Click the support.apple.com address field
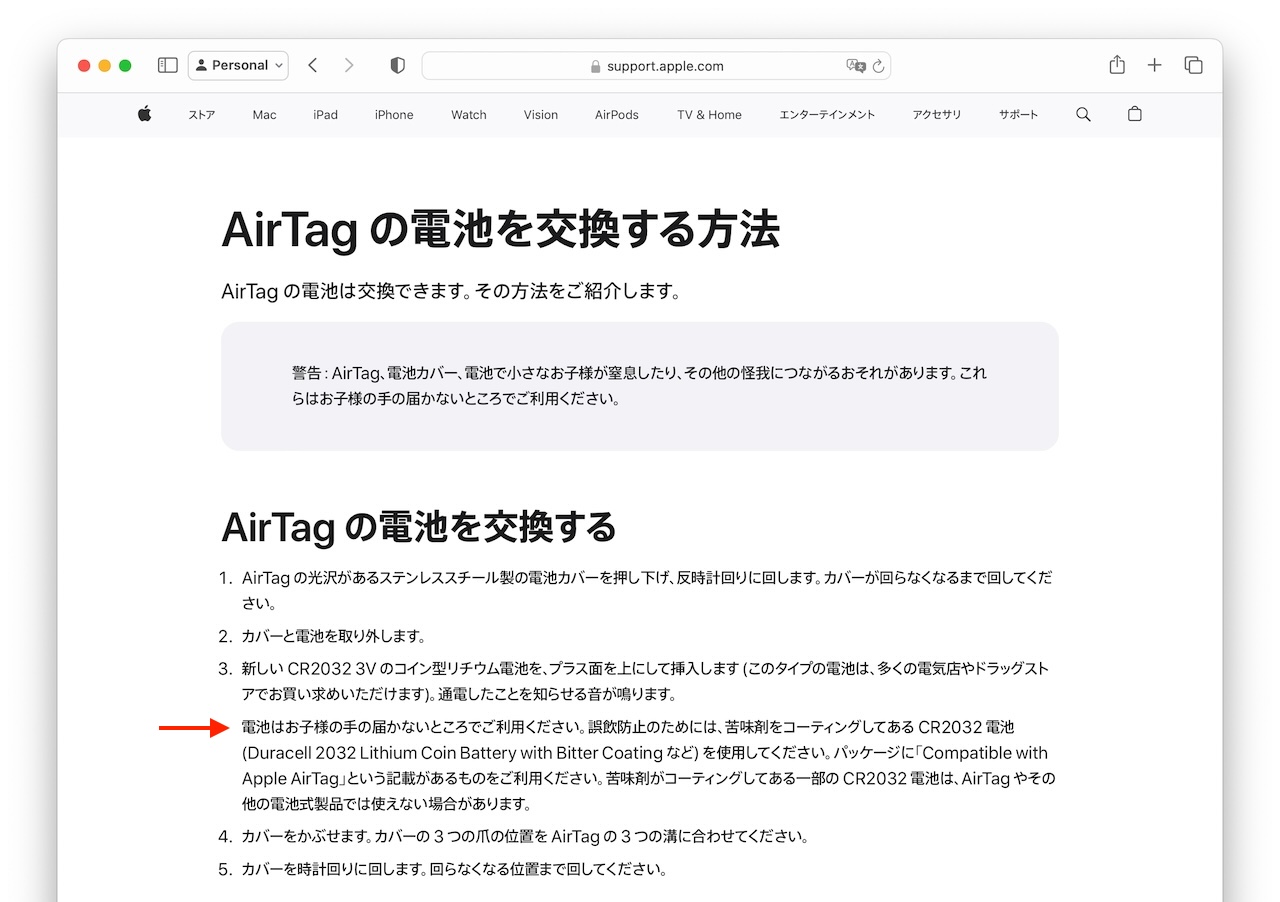1280x902 pixels. (656, 66)
